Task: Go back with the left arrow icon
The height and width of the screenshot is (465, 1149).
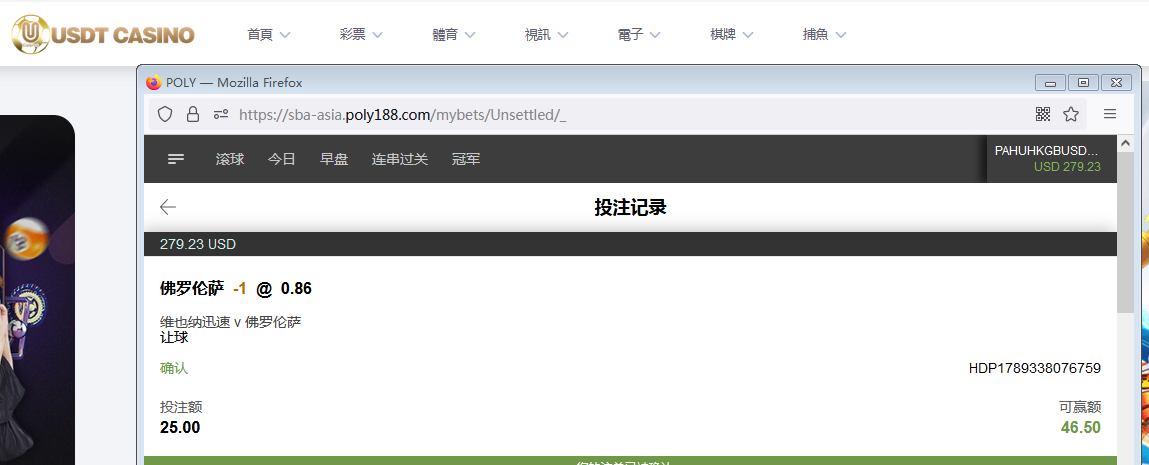Action: tap(168, 207)
